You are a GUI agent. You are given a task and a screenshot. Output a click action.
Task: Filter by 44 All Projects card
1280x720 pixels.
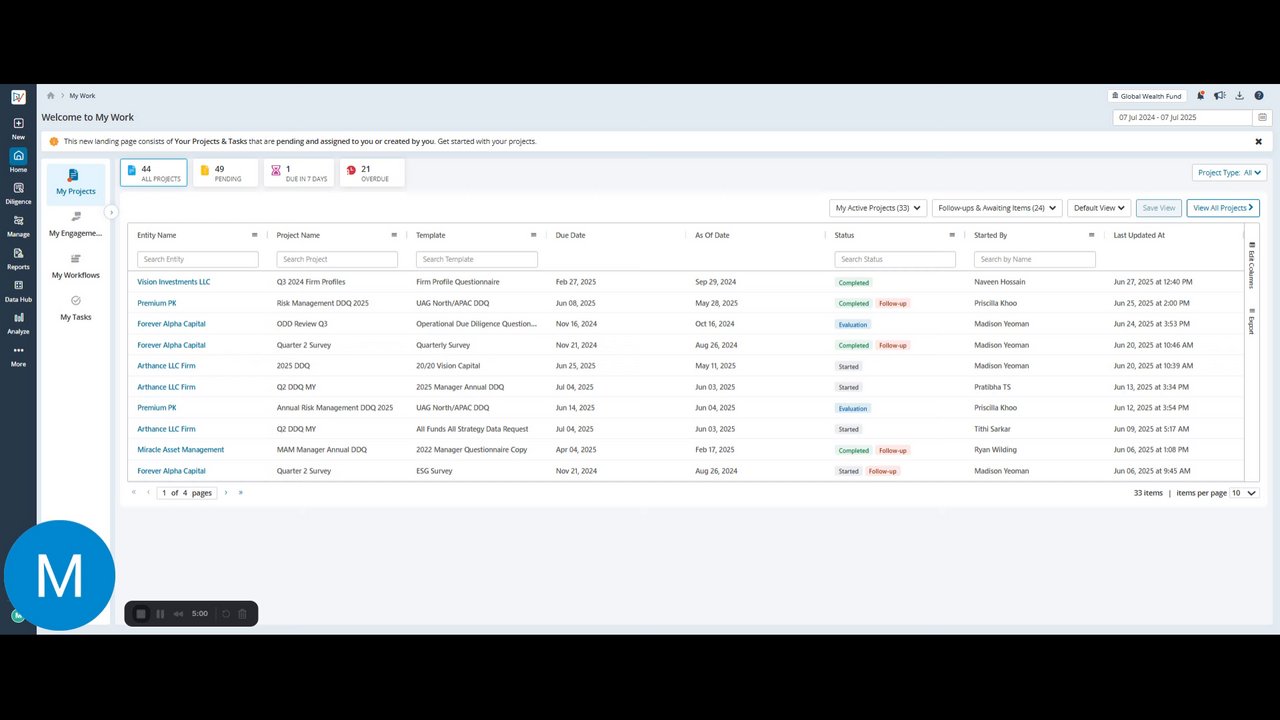pyautogui.click(x=154, y=173)
